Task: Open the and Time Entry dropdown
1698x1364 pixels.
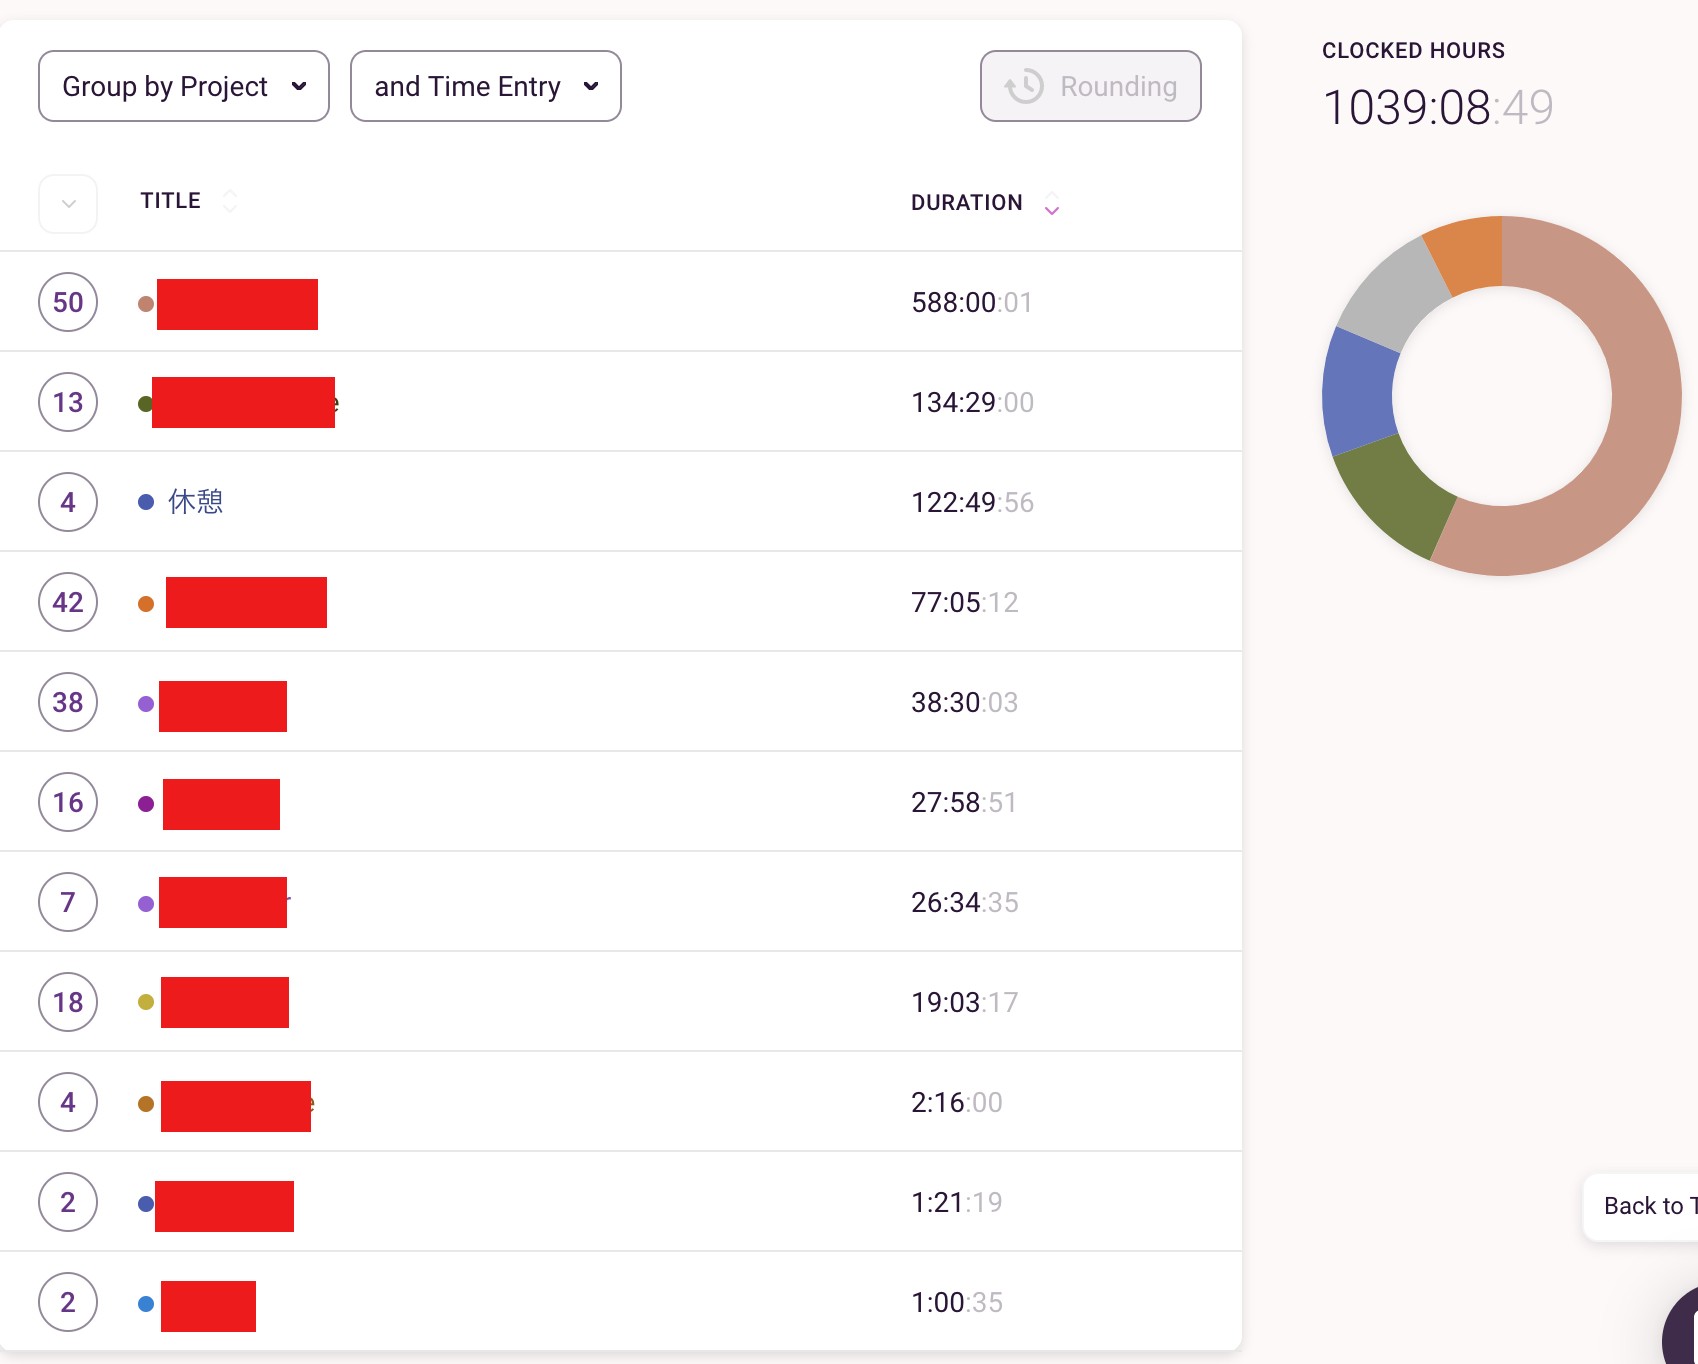Action: tap(486, 86)
